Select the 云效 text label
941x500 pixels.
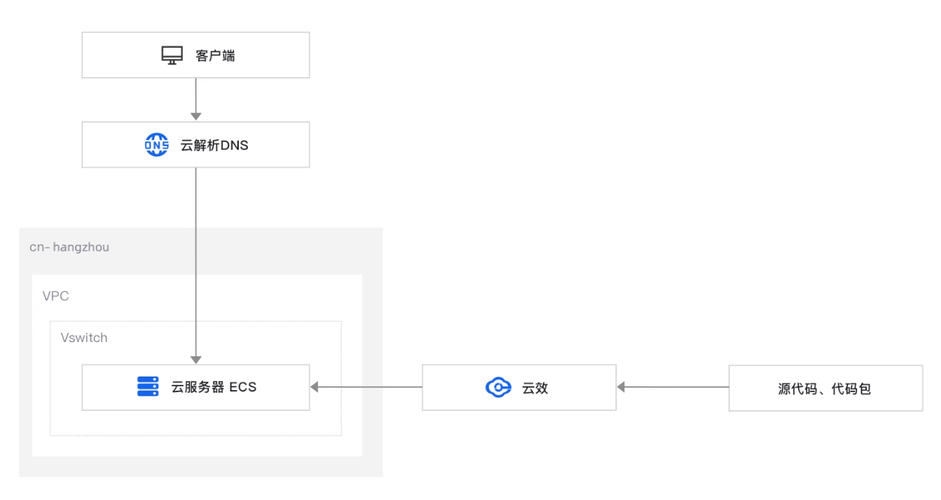[535, 387]
